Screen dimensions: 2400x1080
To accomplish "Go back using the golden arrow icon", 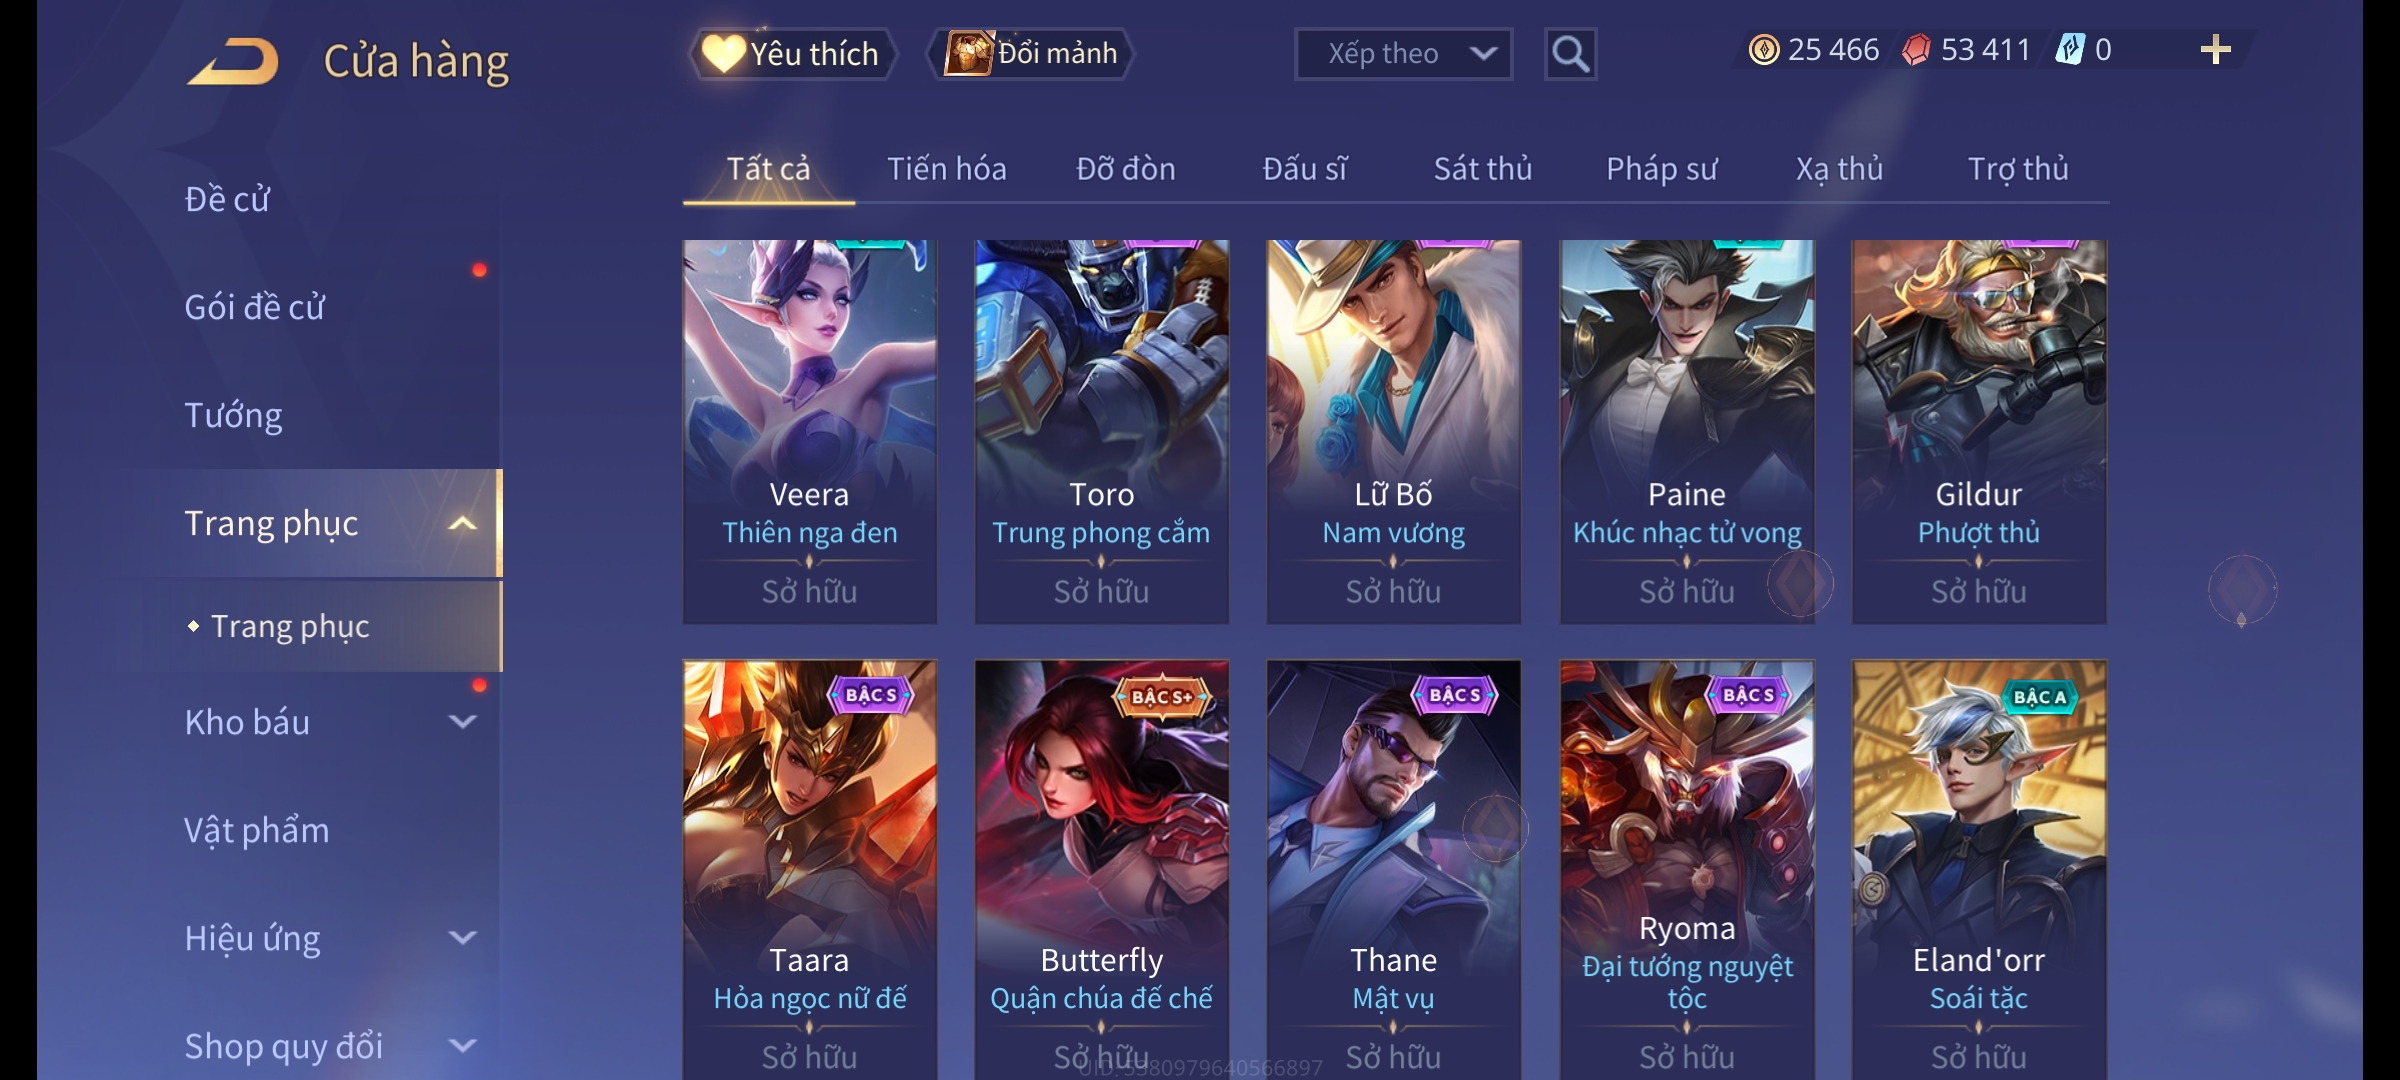I will (233, 61).
